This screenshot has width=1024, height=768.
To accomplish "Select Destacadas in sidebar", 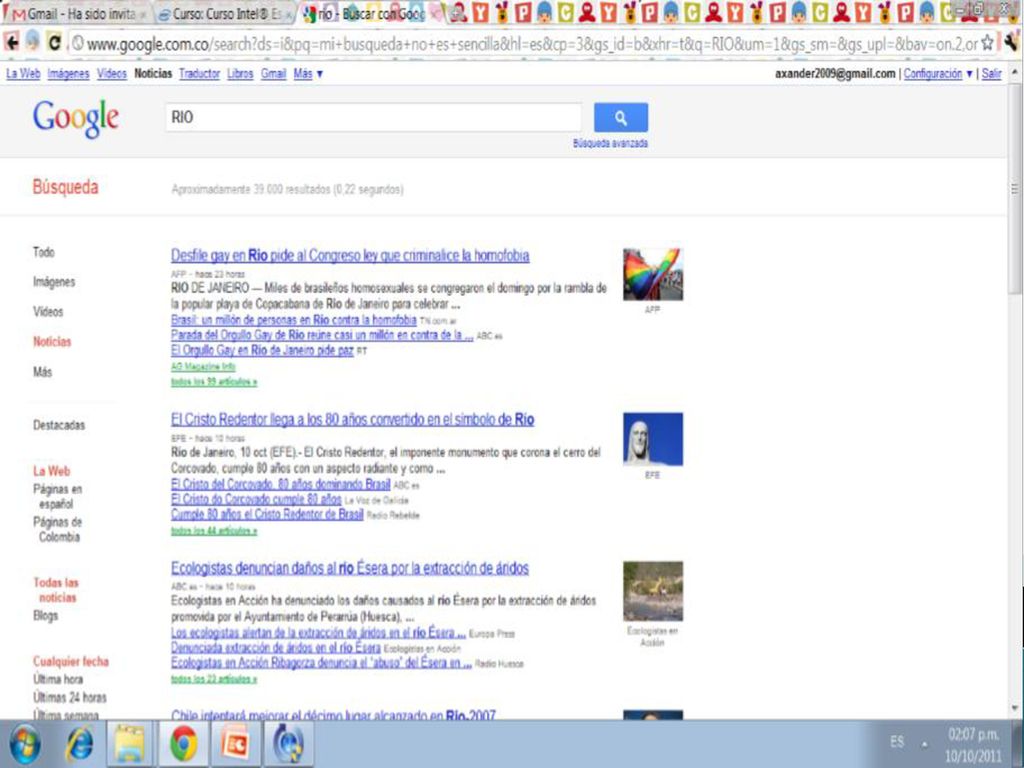I will click(59, 425).
